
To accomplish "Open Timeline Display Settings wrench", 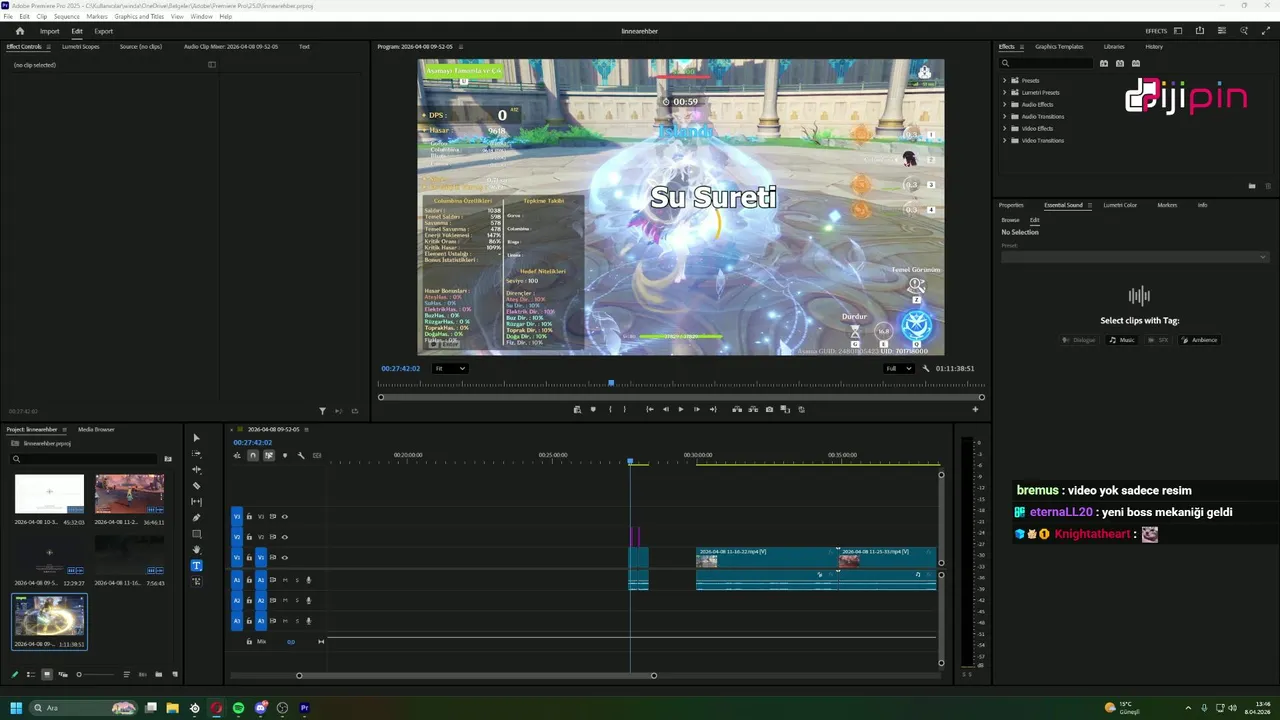I will [x=301, y=456].
